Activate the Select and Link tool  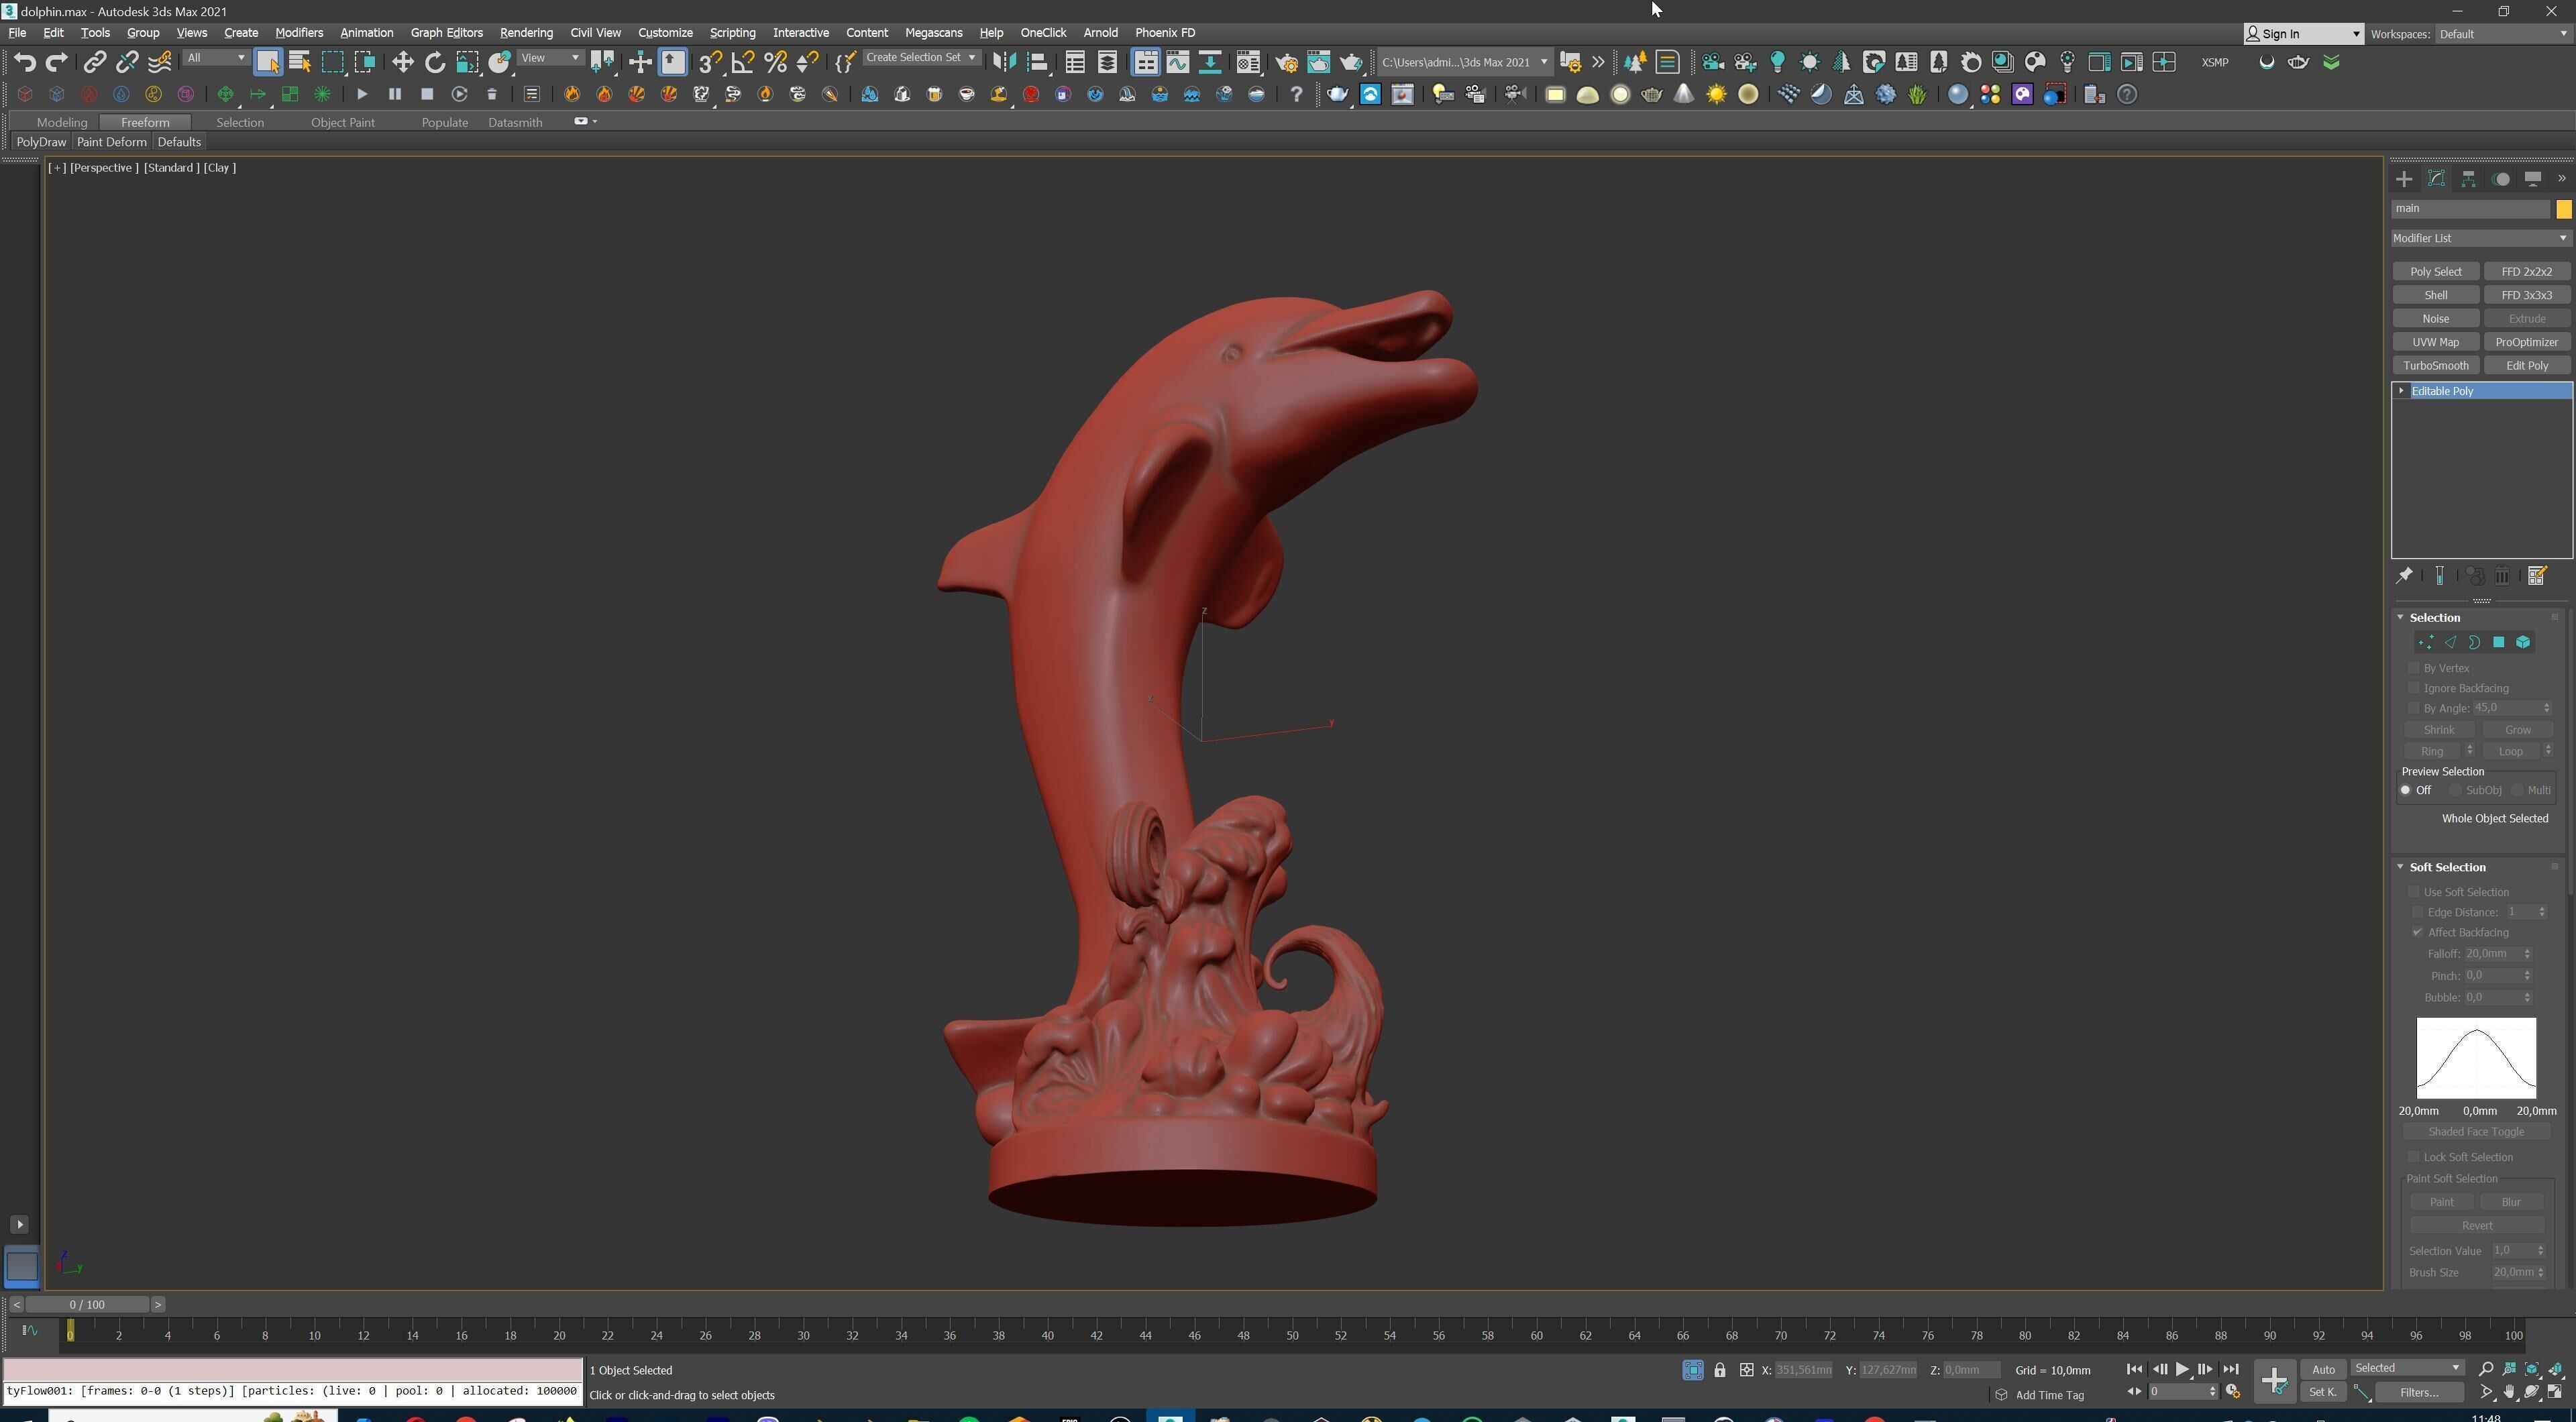click(94, 62)
